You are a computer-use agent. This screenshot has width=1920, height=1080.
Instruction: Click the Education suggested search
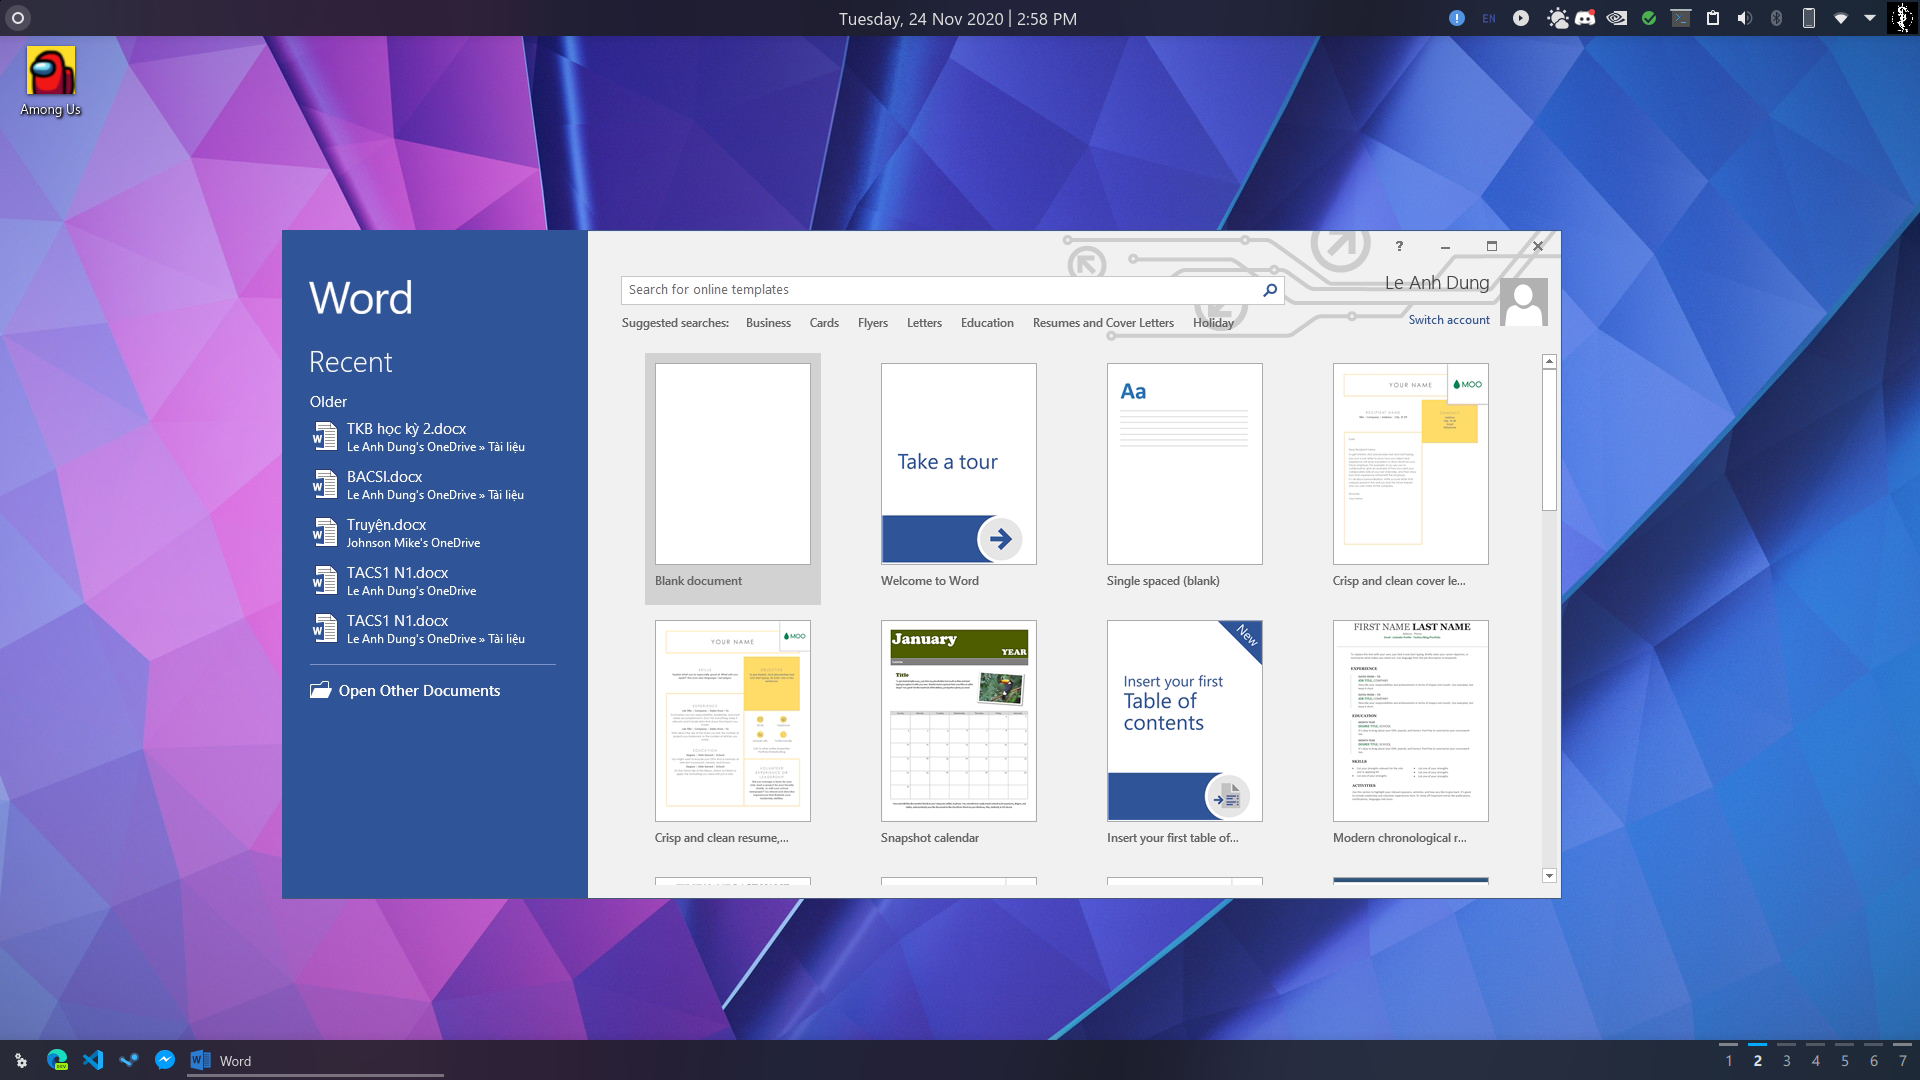coord(987,323)
